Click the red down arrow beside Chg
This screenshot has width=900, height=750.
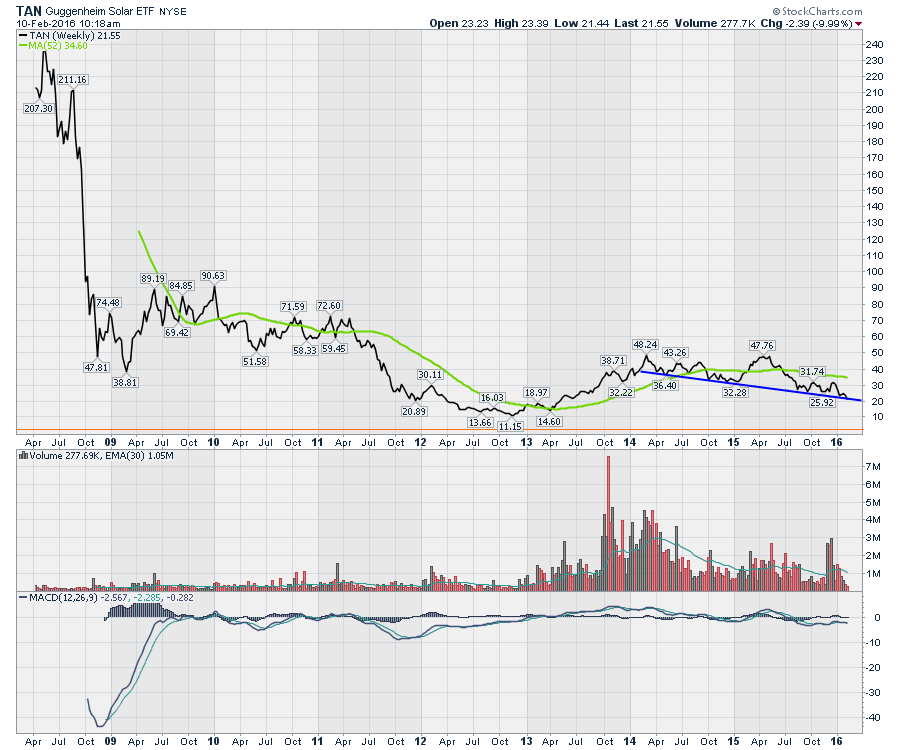click(858, 24)
